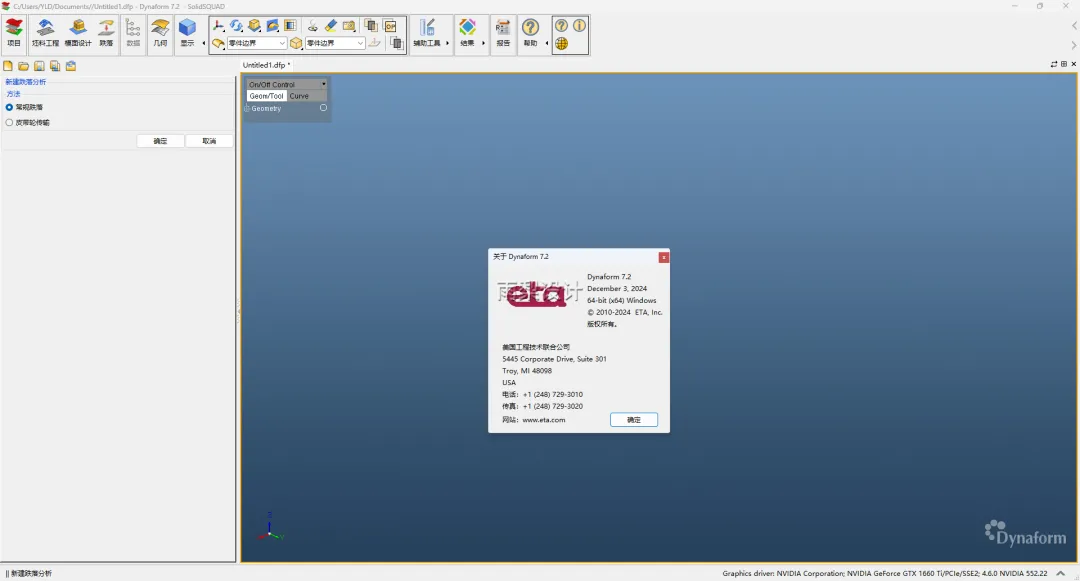The image size is (1080, 581).
Task: Select the eraser tool icon
Action: [331, 26]
